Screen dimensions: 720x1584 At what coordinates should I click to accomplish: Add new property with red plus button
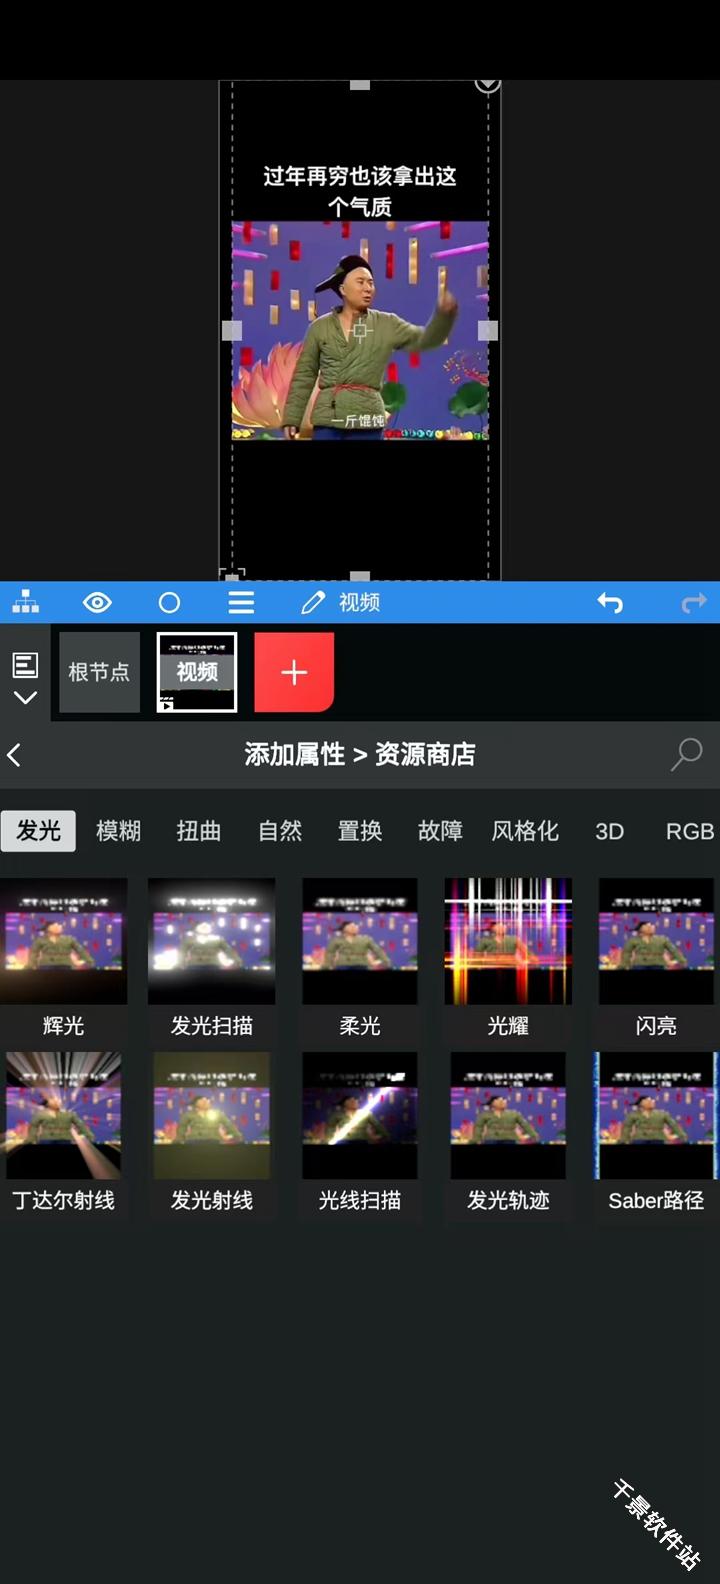click(x=294, y=672)
